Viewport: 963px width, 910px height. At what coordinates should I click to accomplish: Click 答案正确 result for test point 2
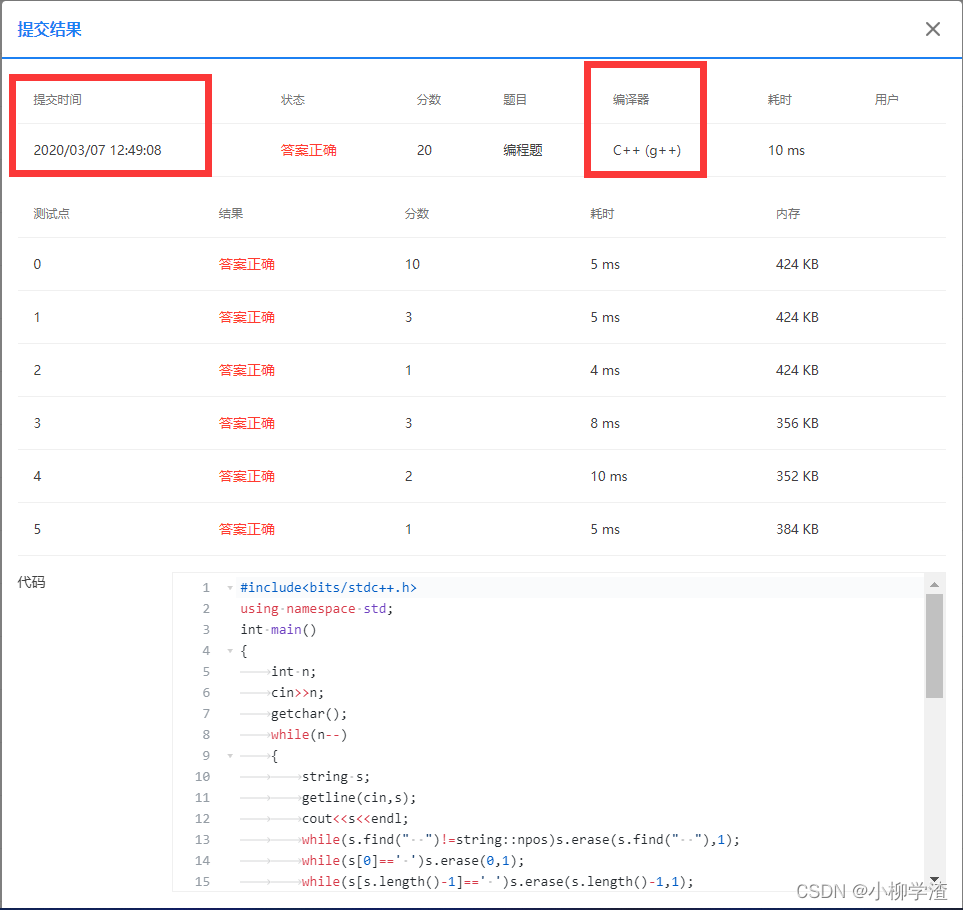(x=246, y=370)
